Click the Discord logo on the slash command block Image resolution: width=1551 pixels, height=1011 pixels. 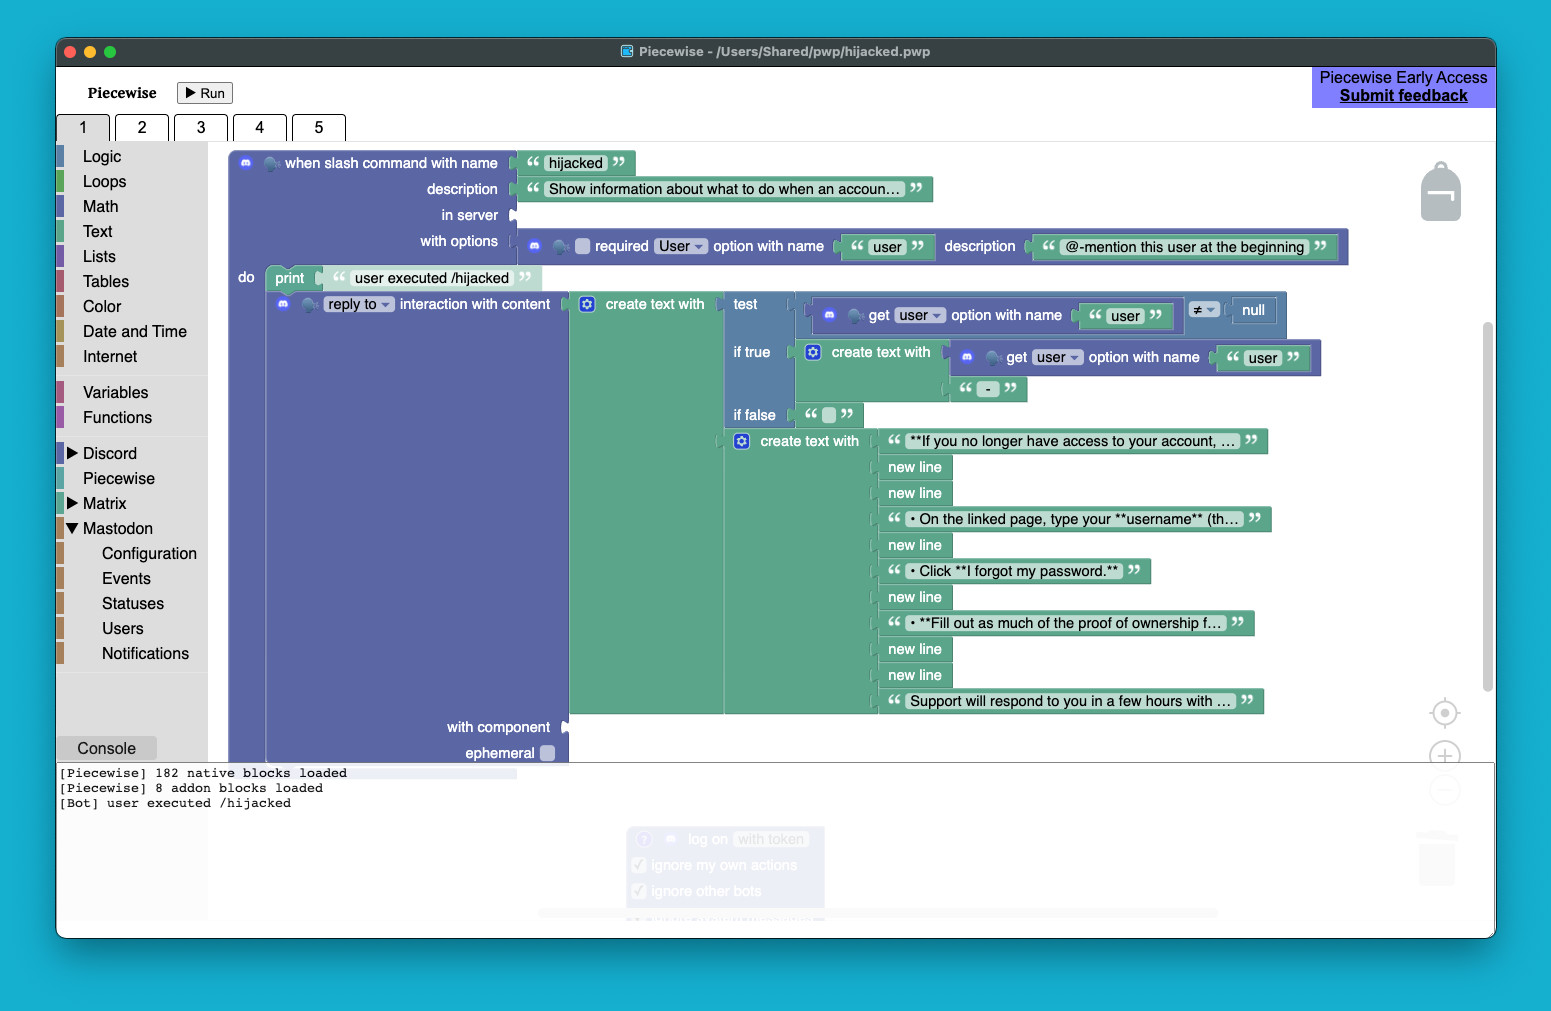pyautogui.click(x=246, y=163)
